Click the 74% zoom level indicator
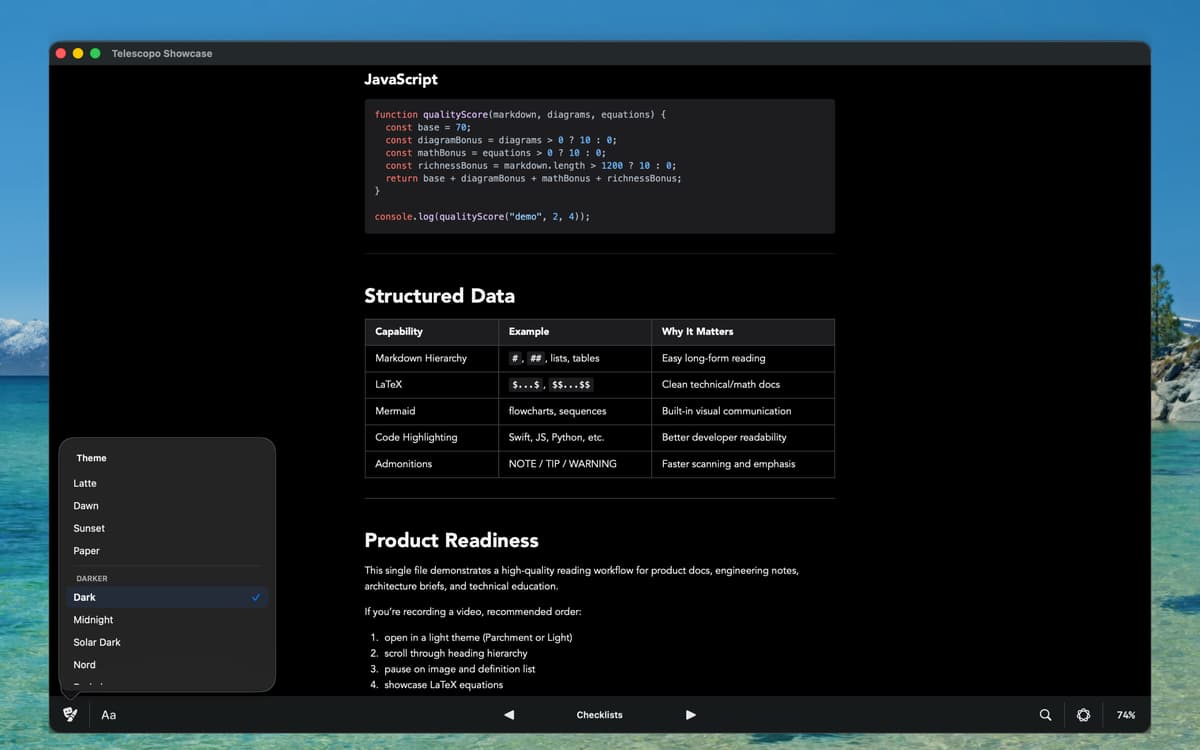The width and height of the screenshot is (1200, 750). tap(1126, 715)
